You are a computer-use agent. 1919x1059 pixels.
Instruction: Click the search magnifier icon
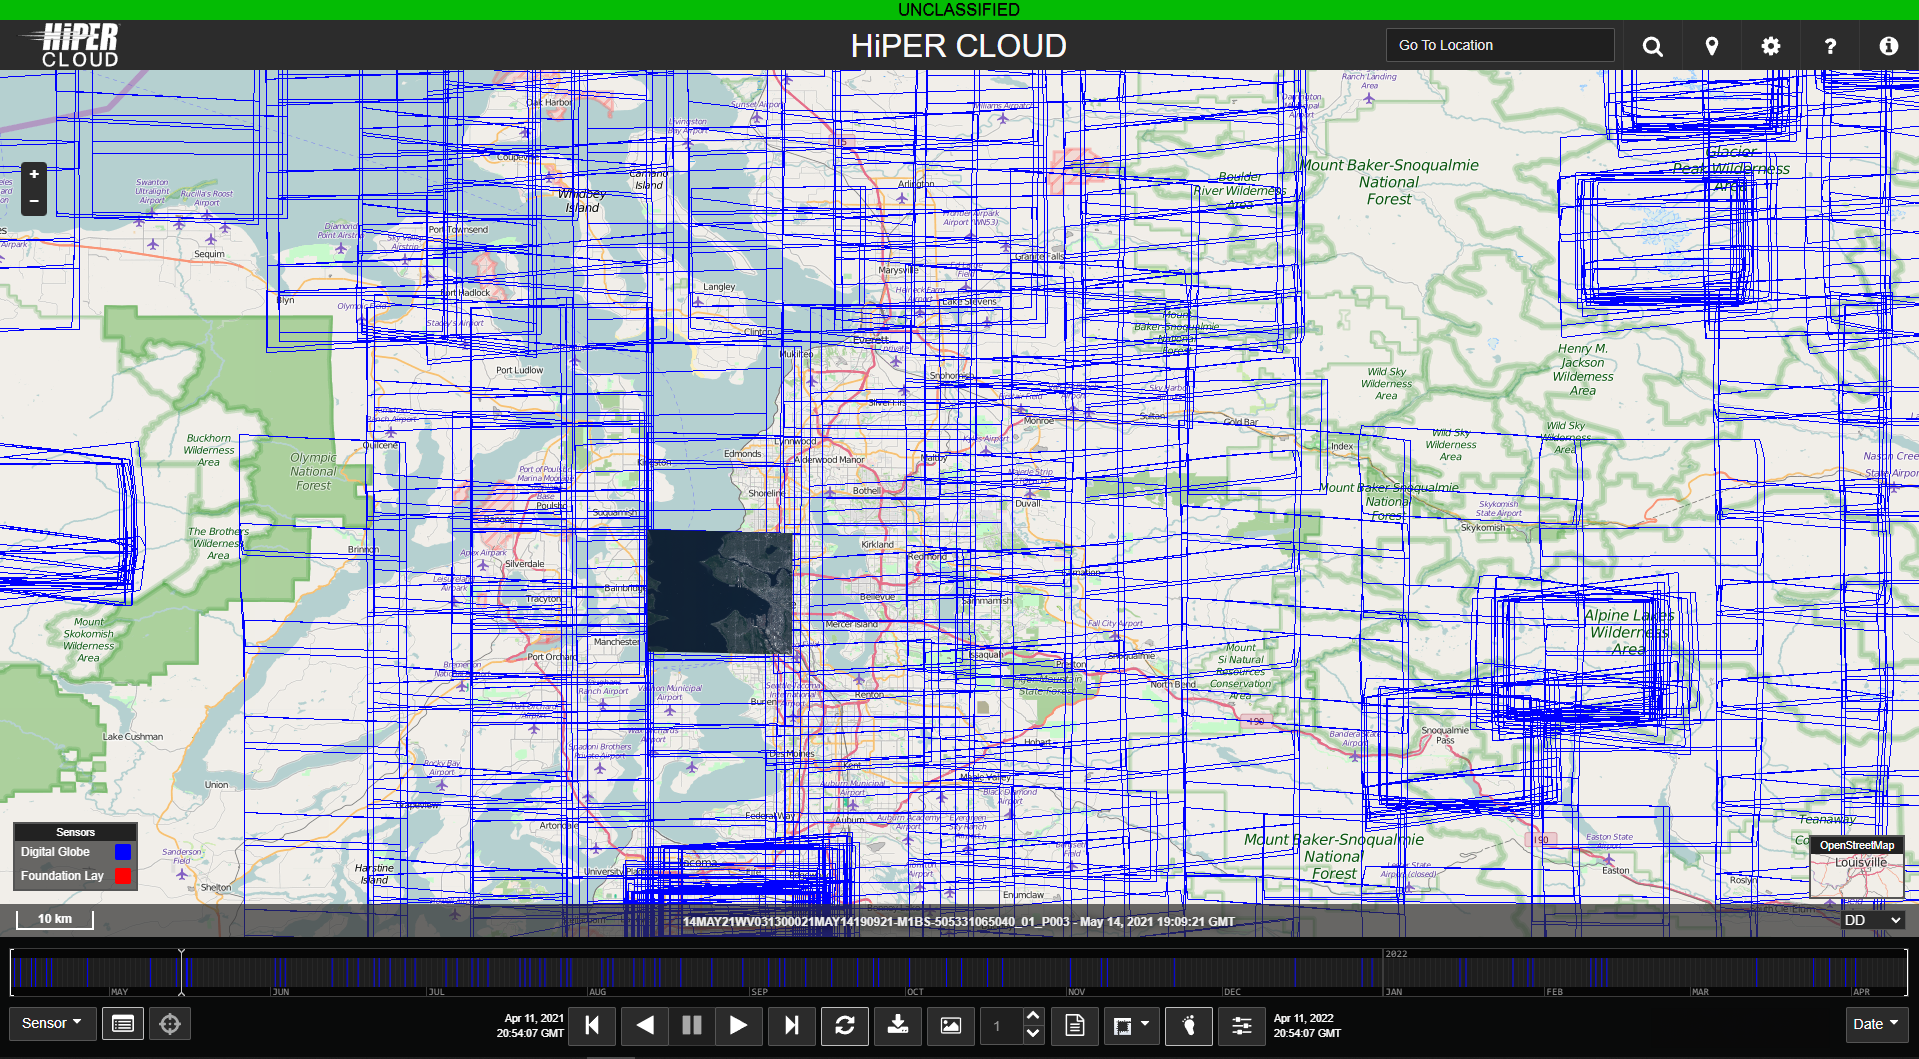1652,46
